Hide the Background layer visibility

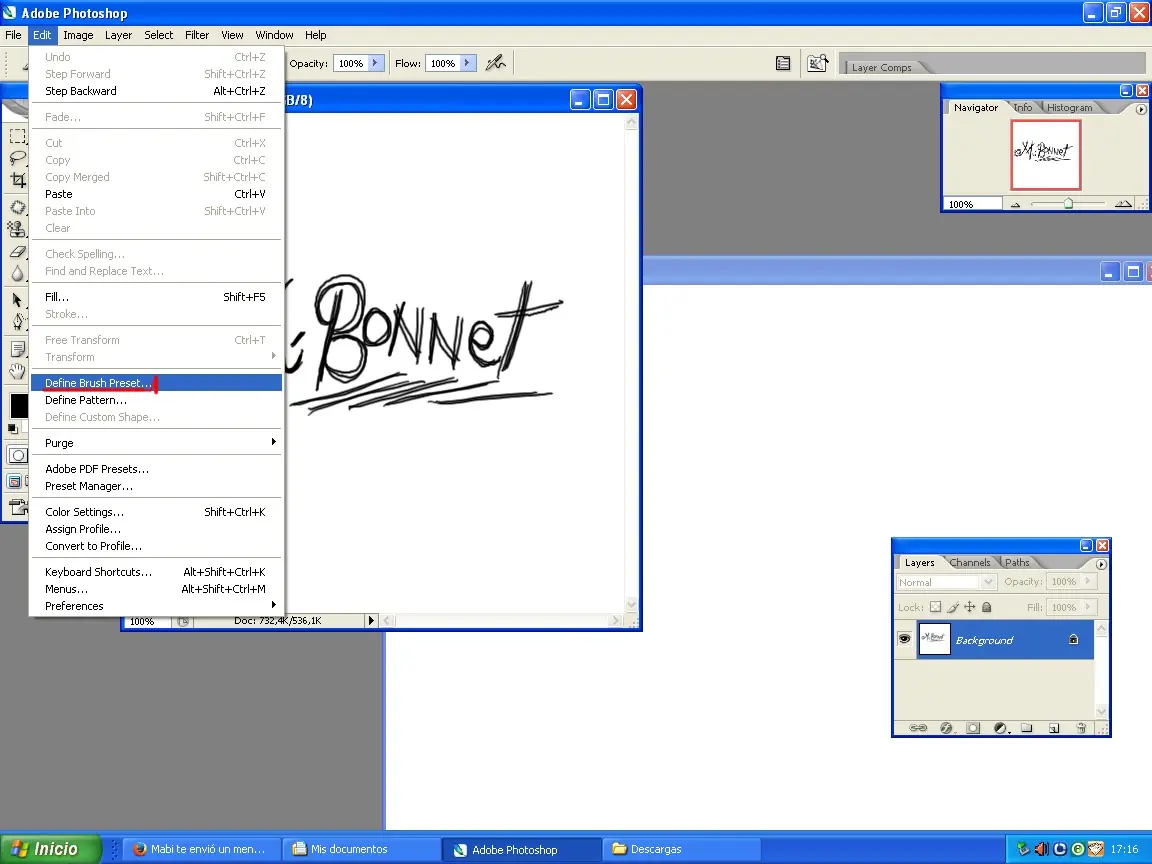click(905, 639)
